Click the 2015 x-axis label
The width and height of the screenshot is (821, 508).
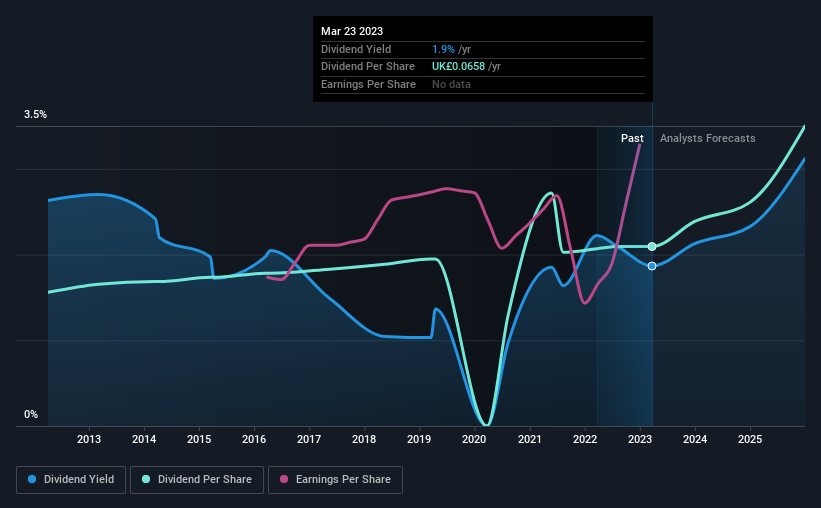coord(199,439)
